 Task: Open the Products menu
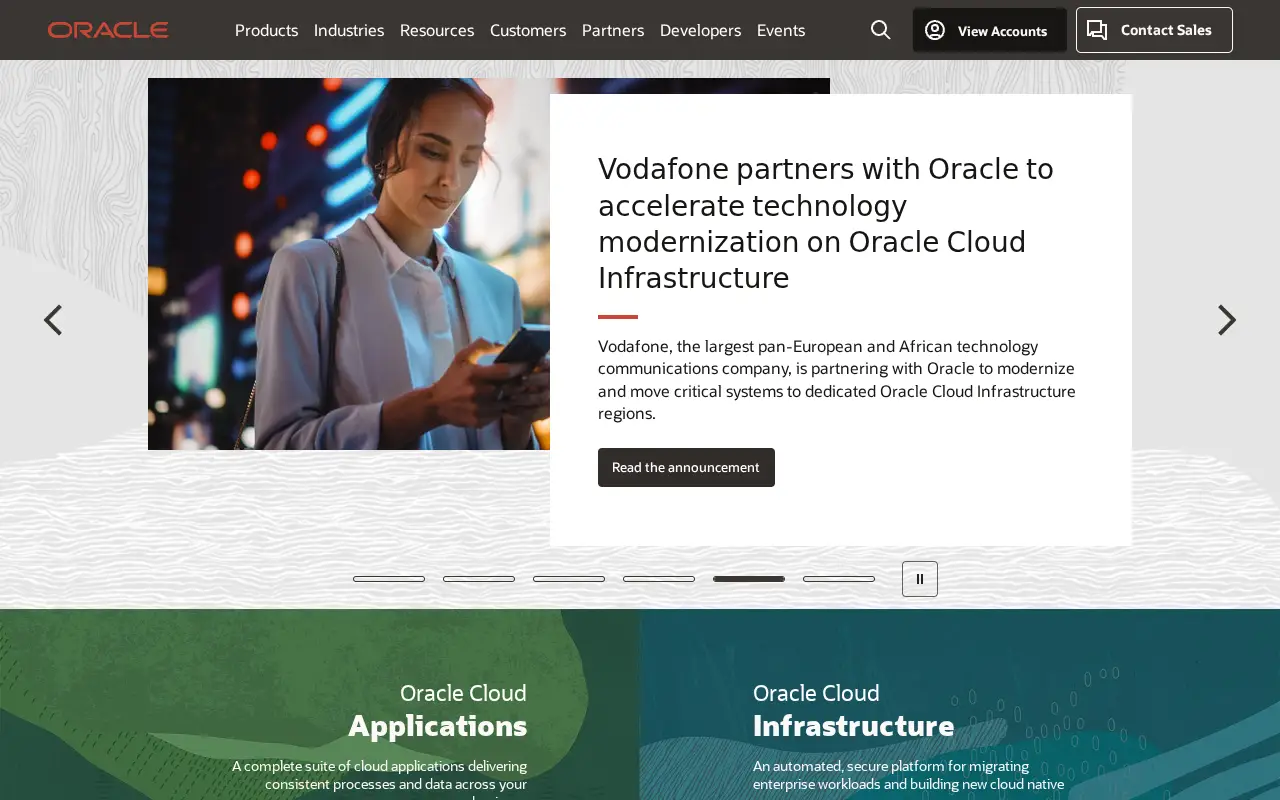click(266, 30)
